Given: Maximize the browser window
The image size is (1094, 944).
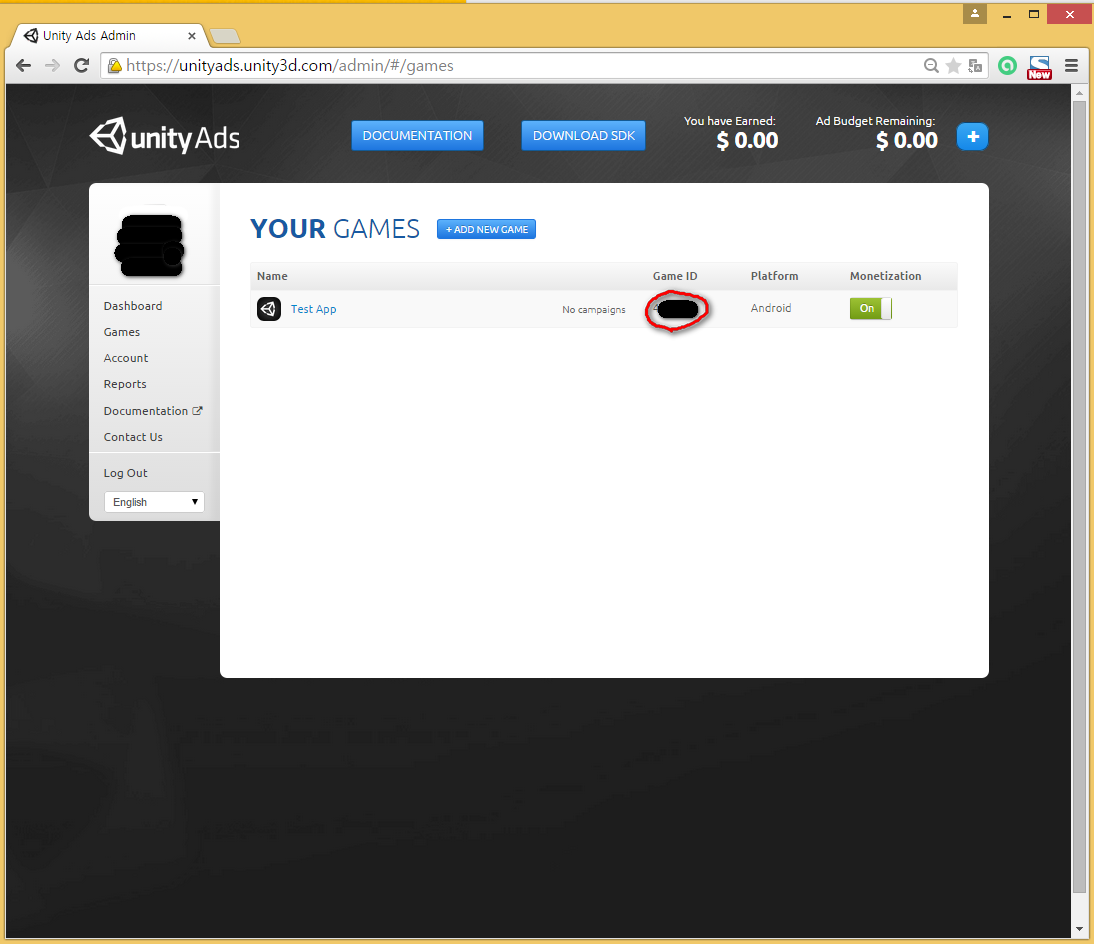Looking at the screenshot, I should (1034, 14).
